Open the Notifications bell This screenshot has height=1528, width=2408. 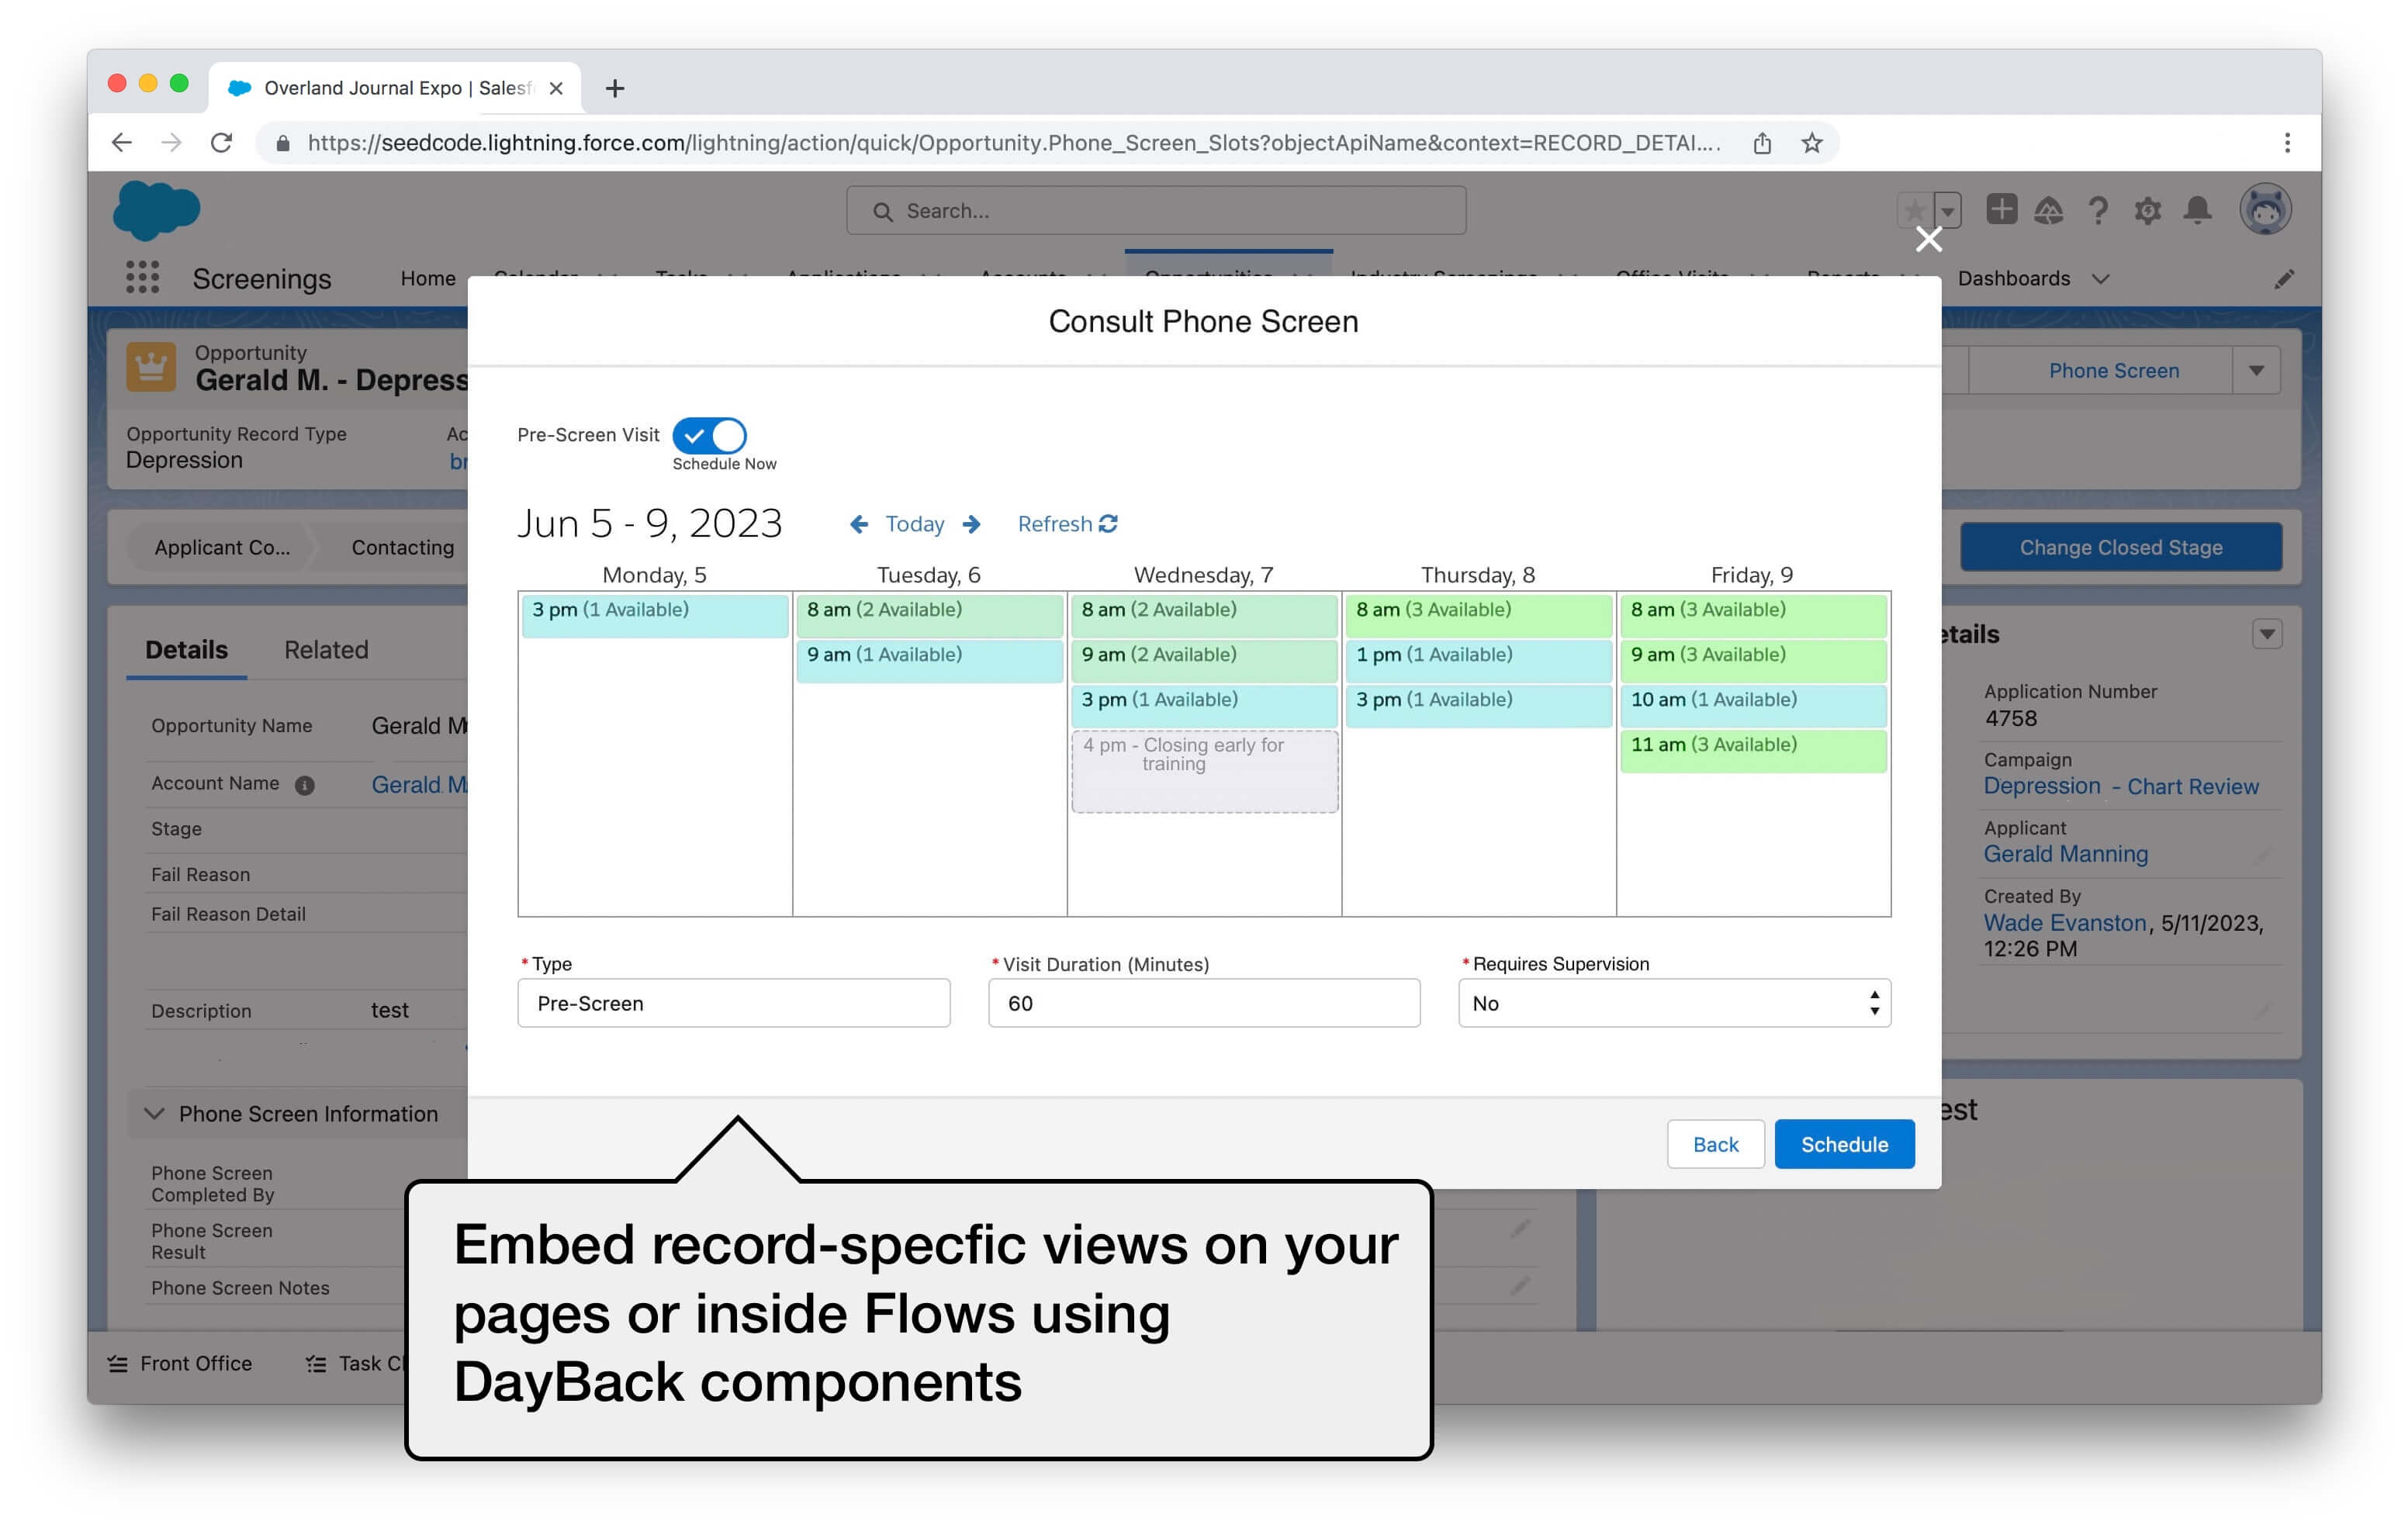click(2197, 210)
